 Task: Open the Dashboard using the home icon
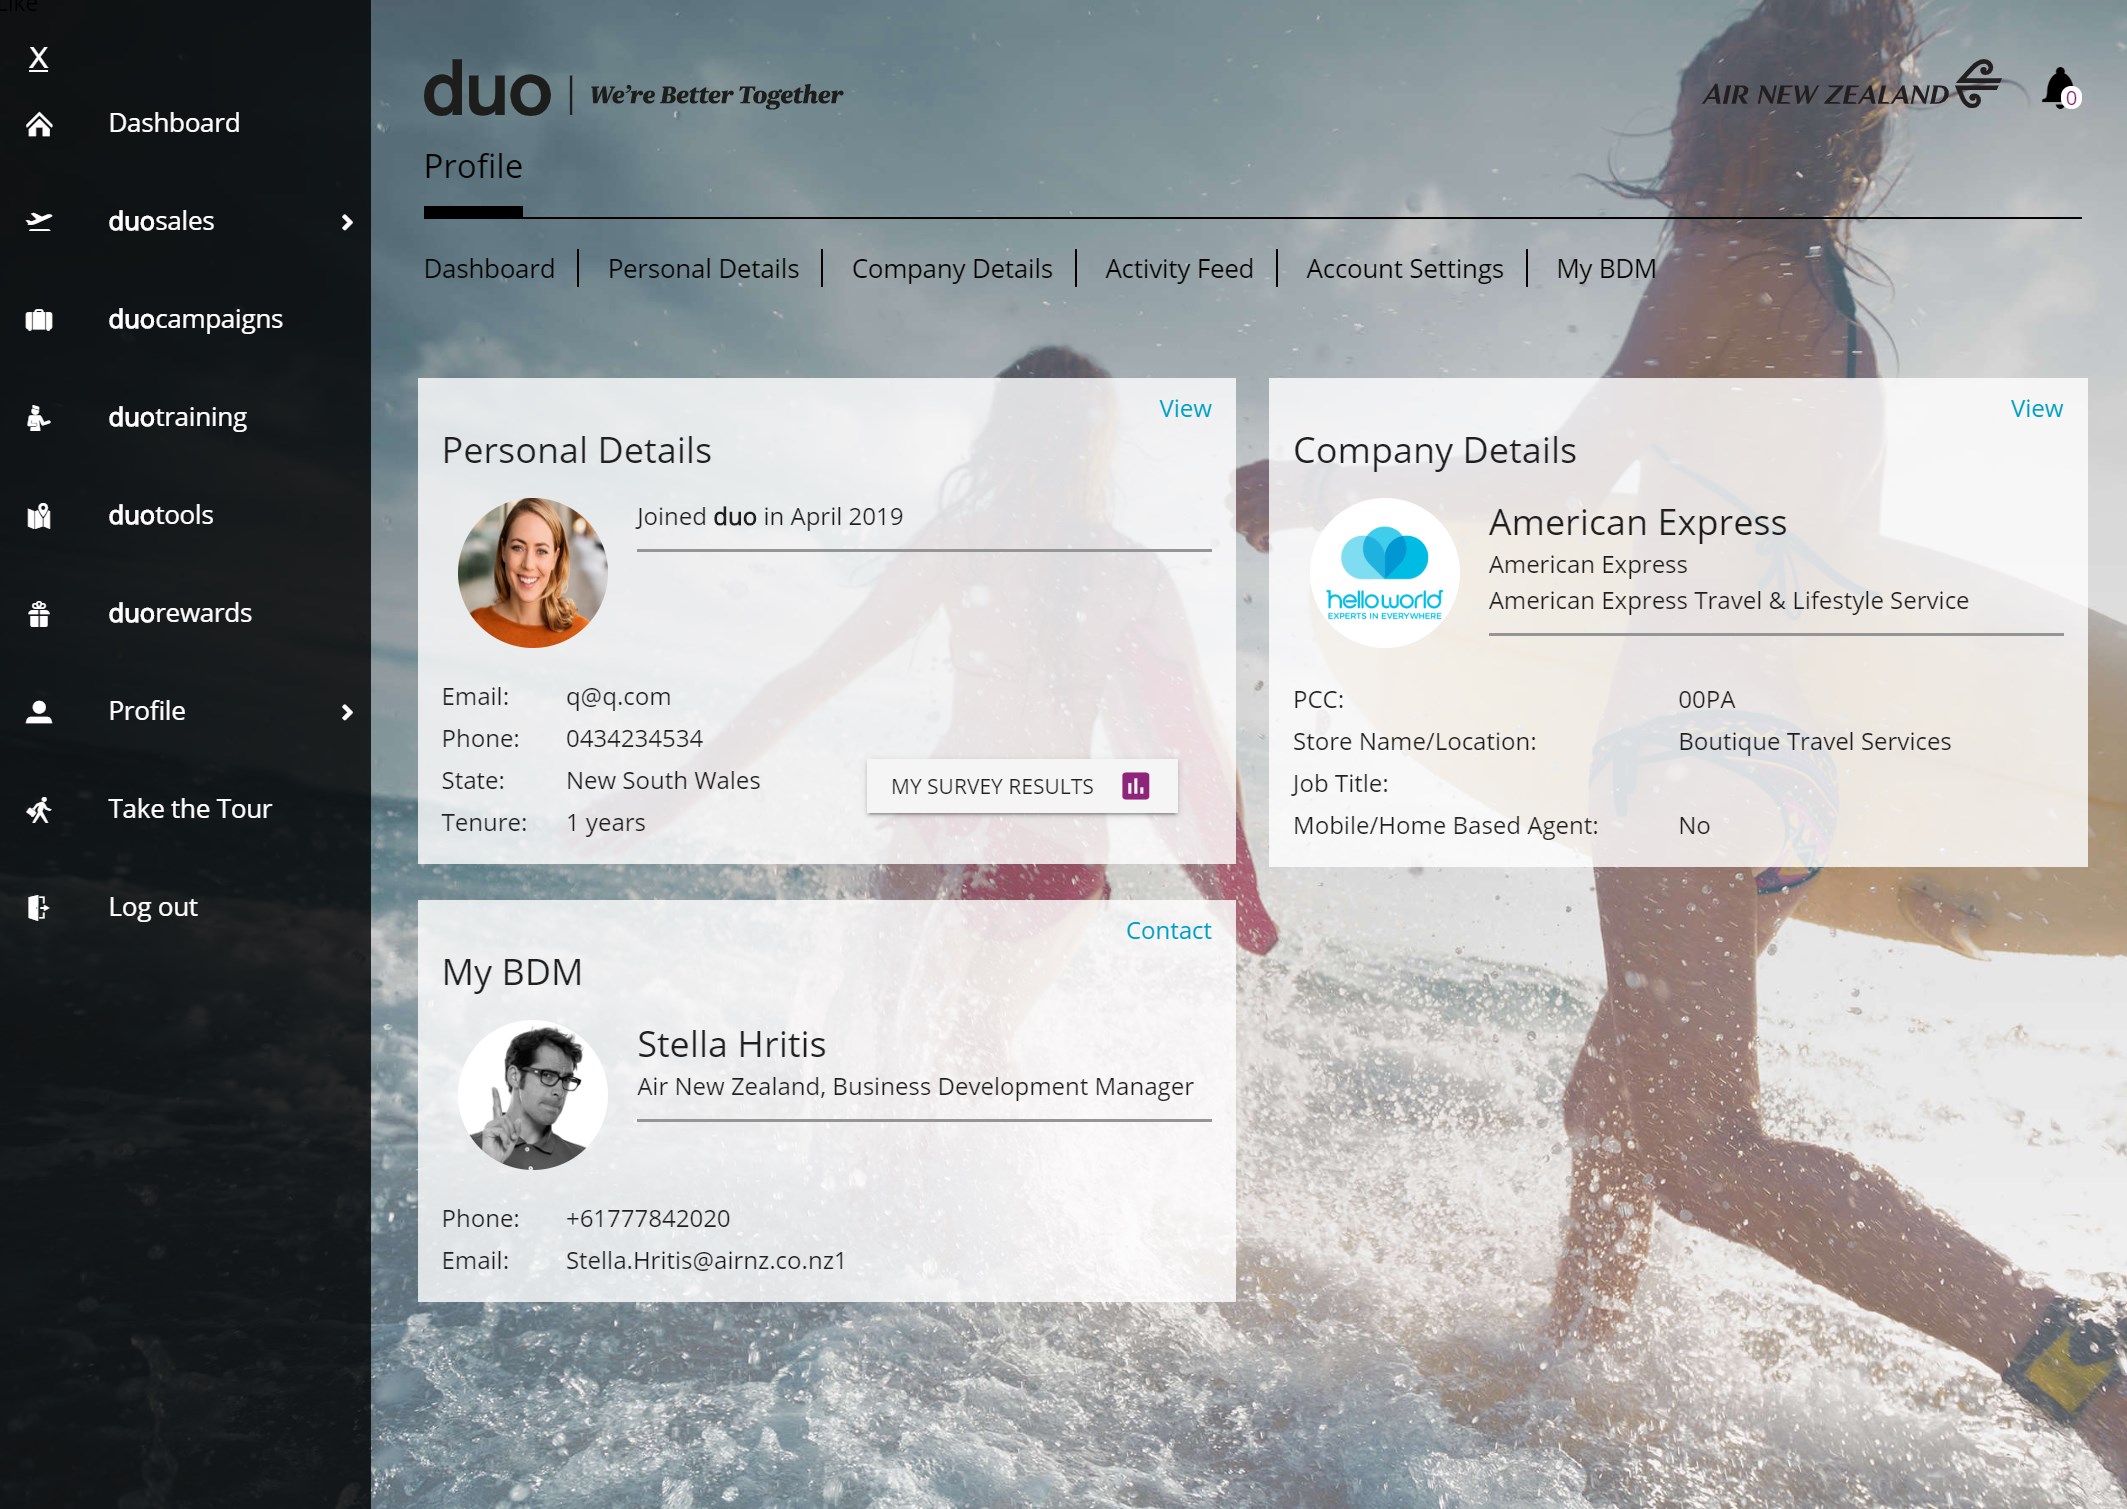(x=40, y=124)
